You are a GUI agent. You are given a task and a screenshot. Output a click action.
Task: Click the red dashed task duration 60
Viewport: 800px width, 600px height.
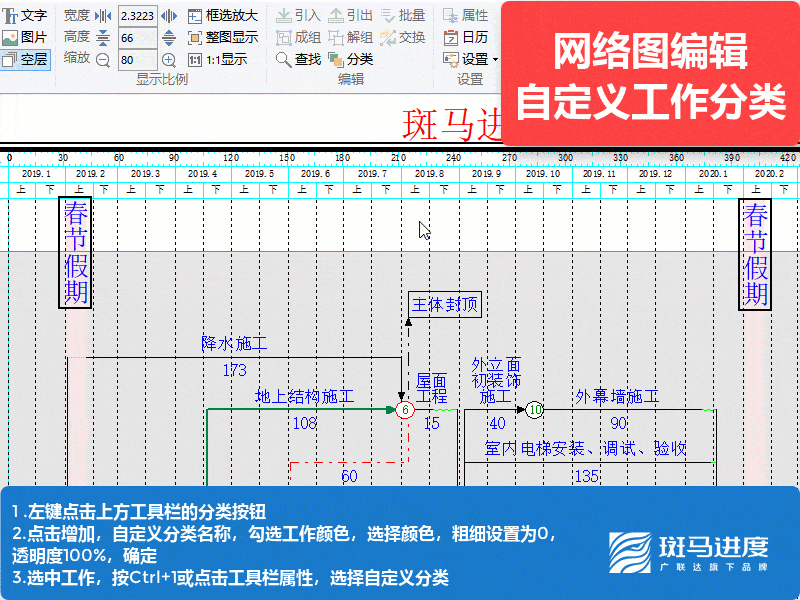click(349, 476)
